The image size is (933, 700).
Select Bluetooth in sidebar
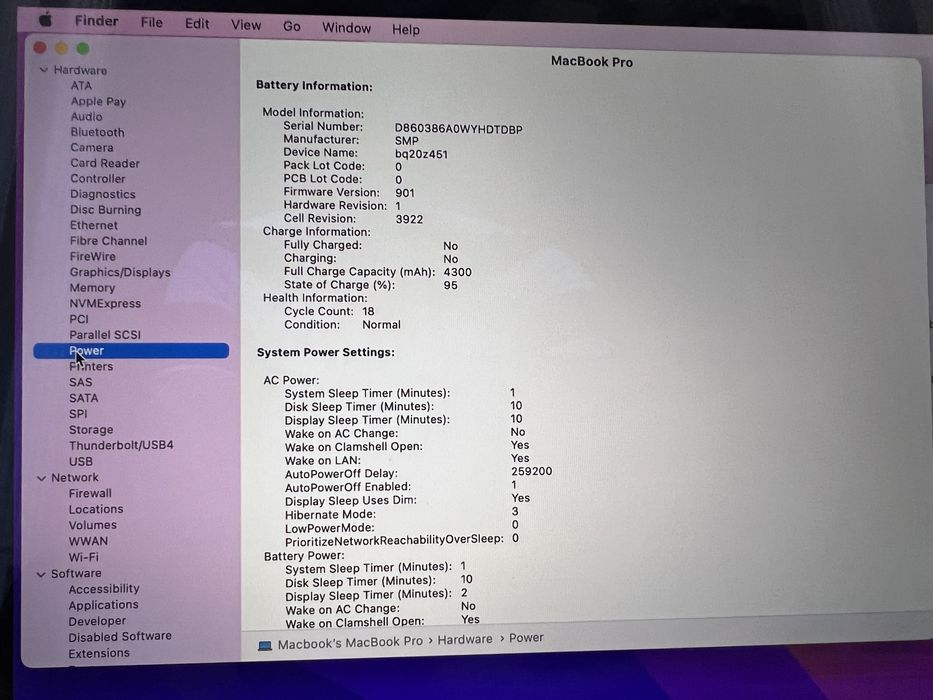click(x=98, y=132)
